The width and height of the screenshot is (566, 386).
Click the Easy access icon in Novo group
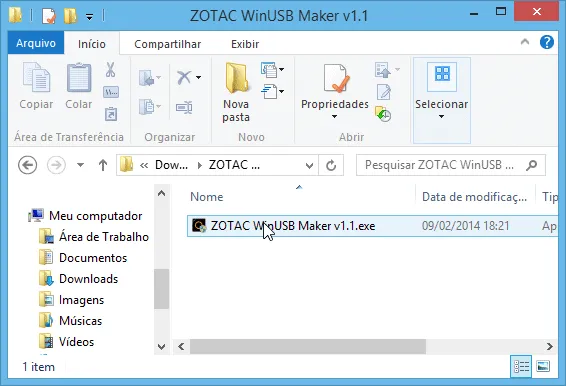pos(269,91)
